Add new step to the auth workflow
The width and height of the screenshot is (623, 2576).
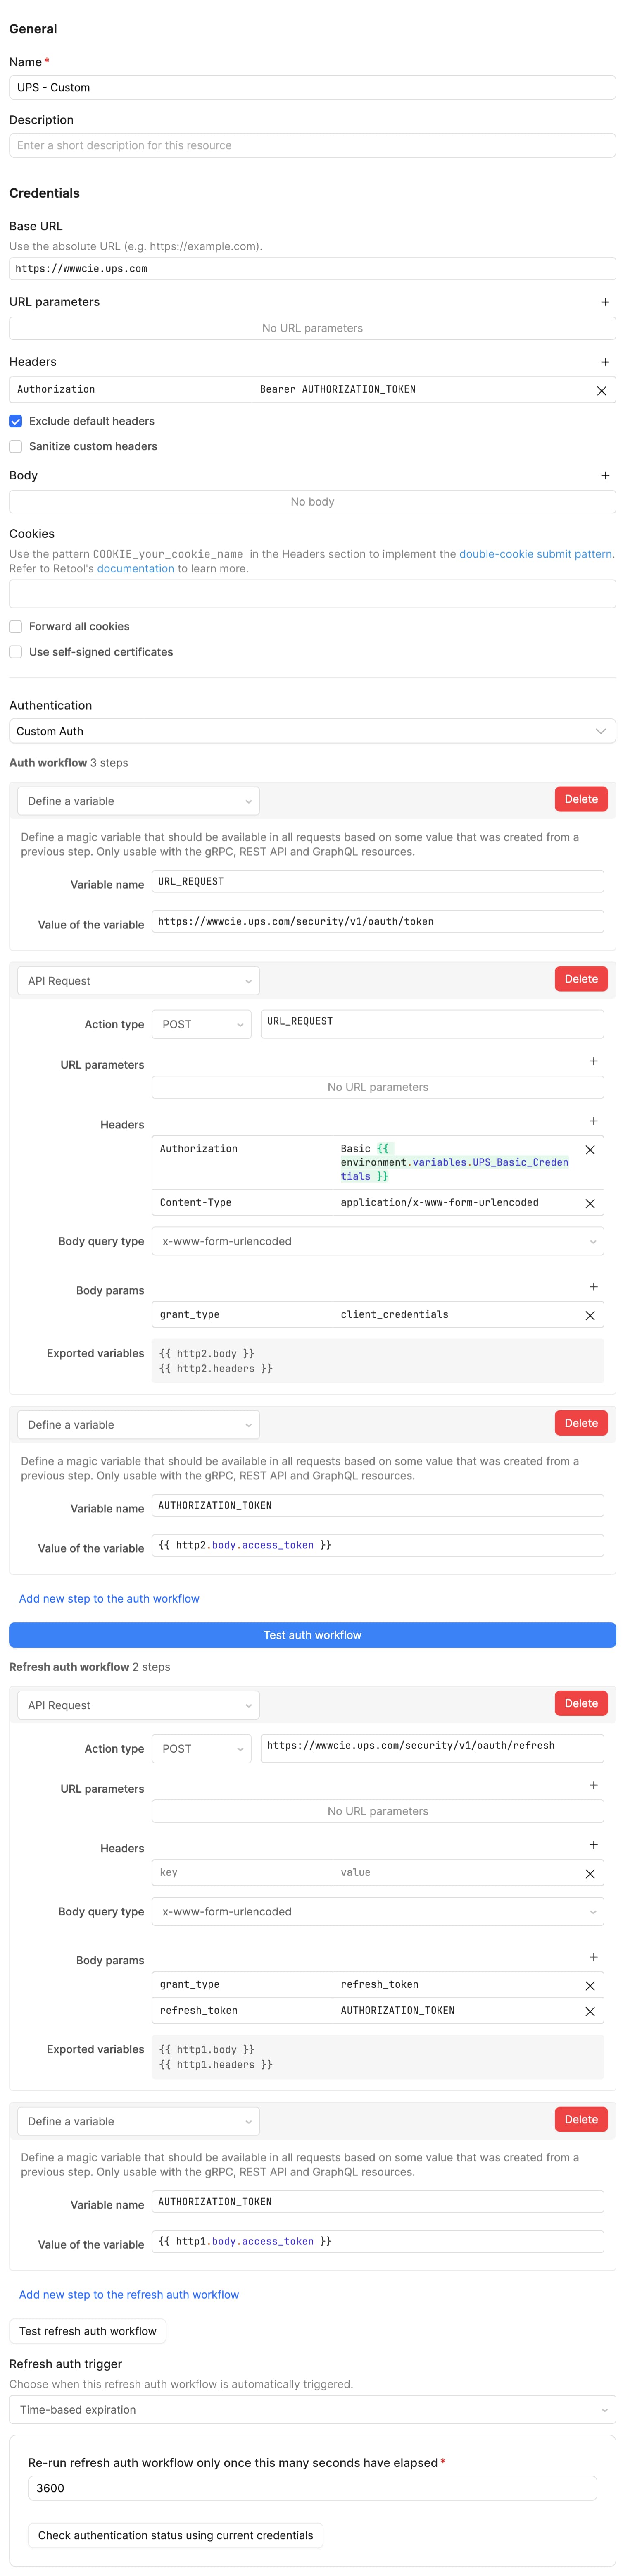[109, 1599]
